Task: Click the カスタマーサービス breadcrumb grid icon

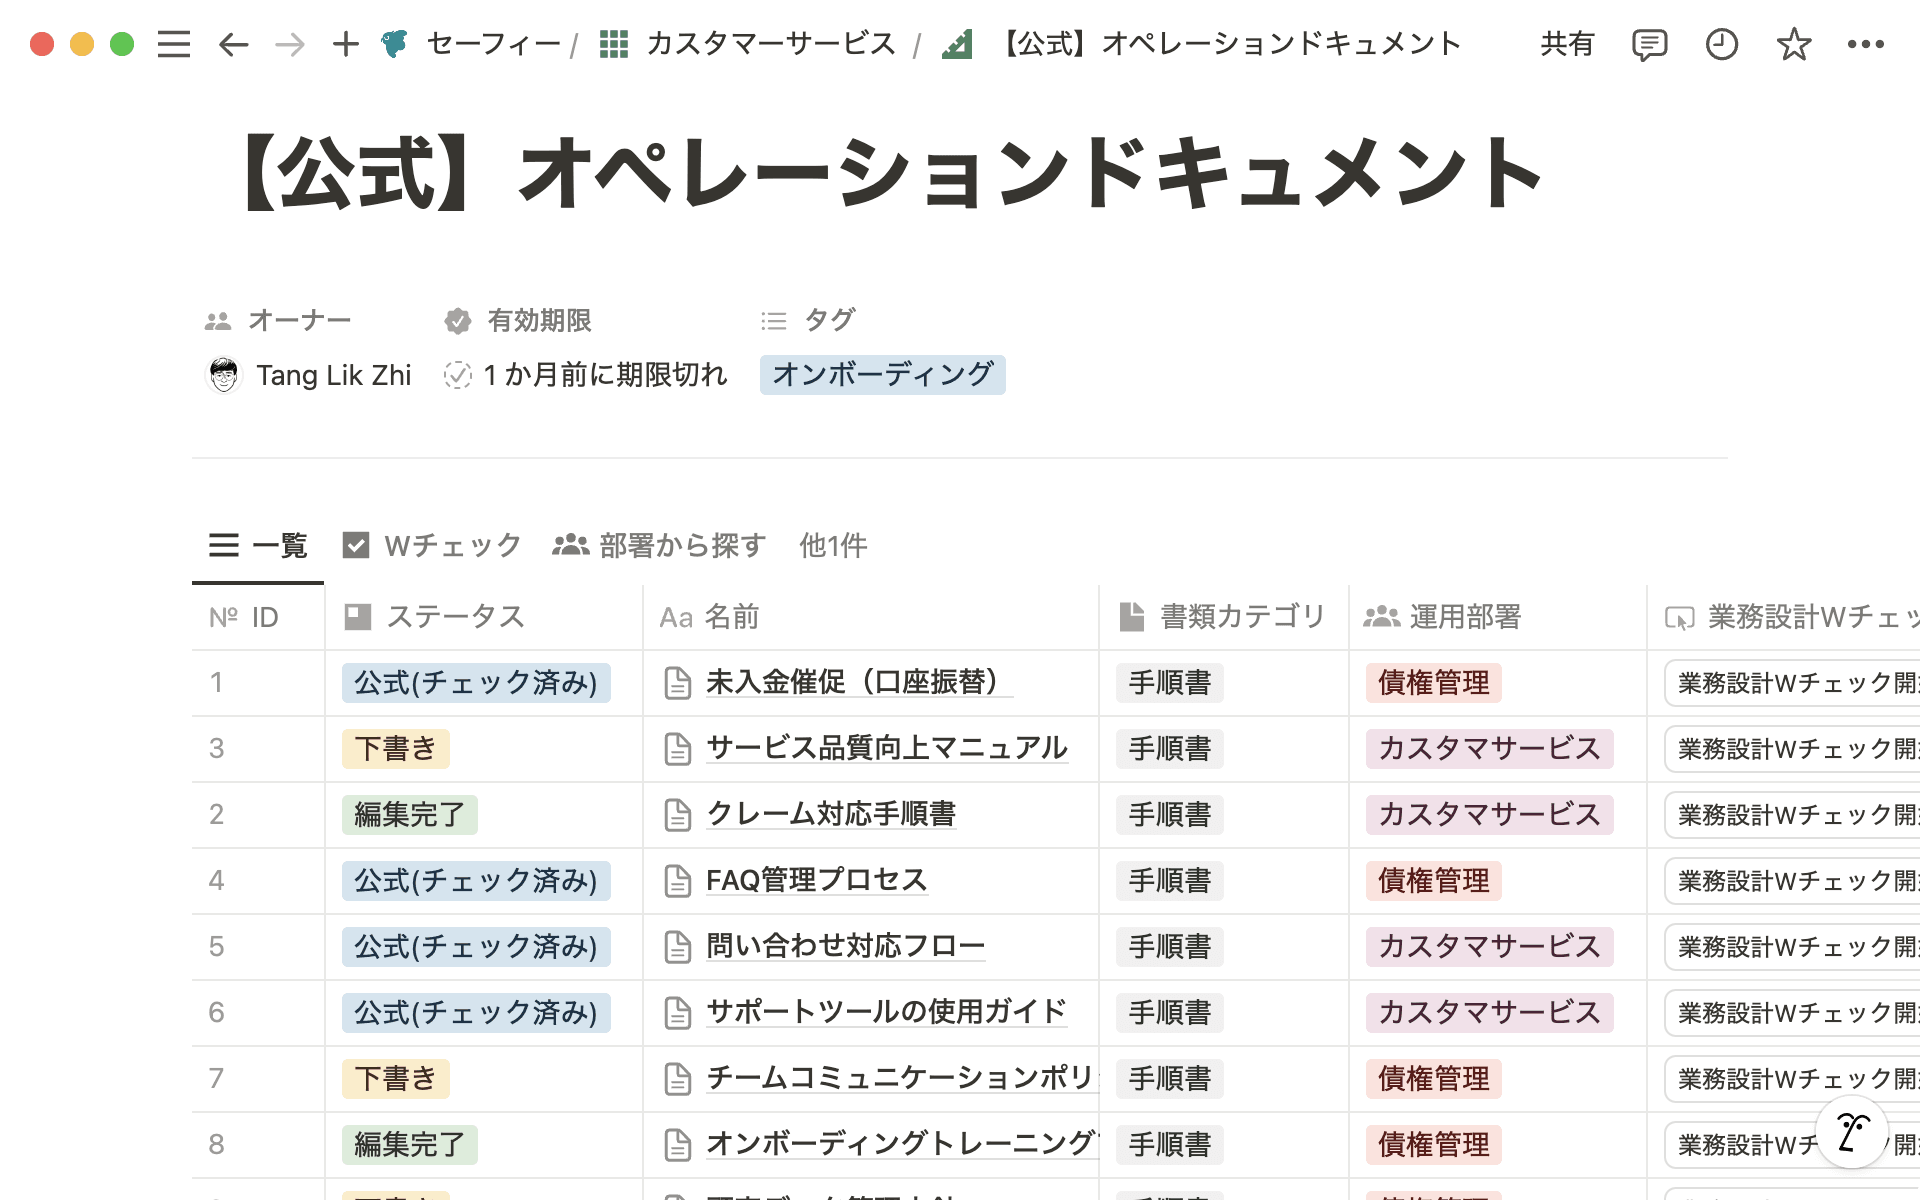Action: tap(613, 44)
